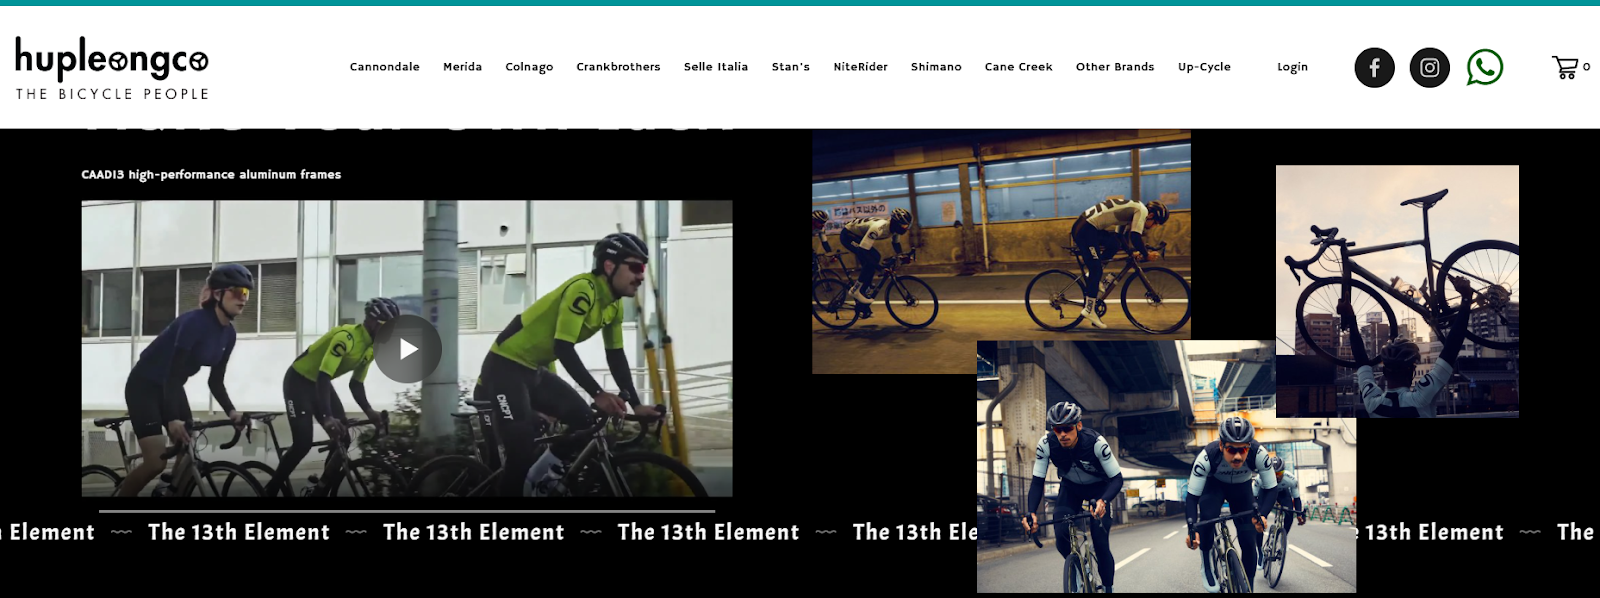Click the Hup Leong Co logo
This screenshot has width=1600, height=598.
pyautogui.click(x=112, y=68)
